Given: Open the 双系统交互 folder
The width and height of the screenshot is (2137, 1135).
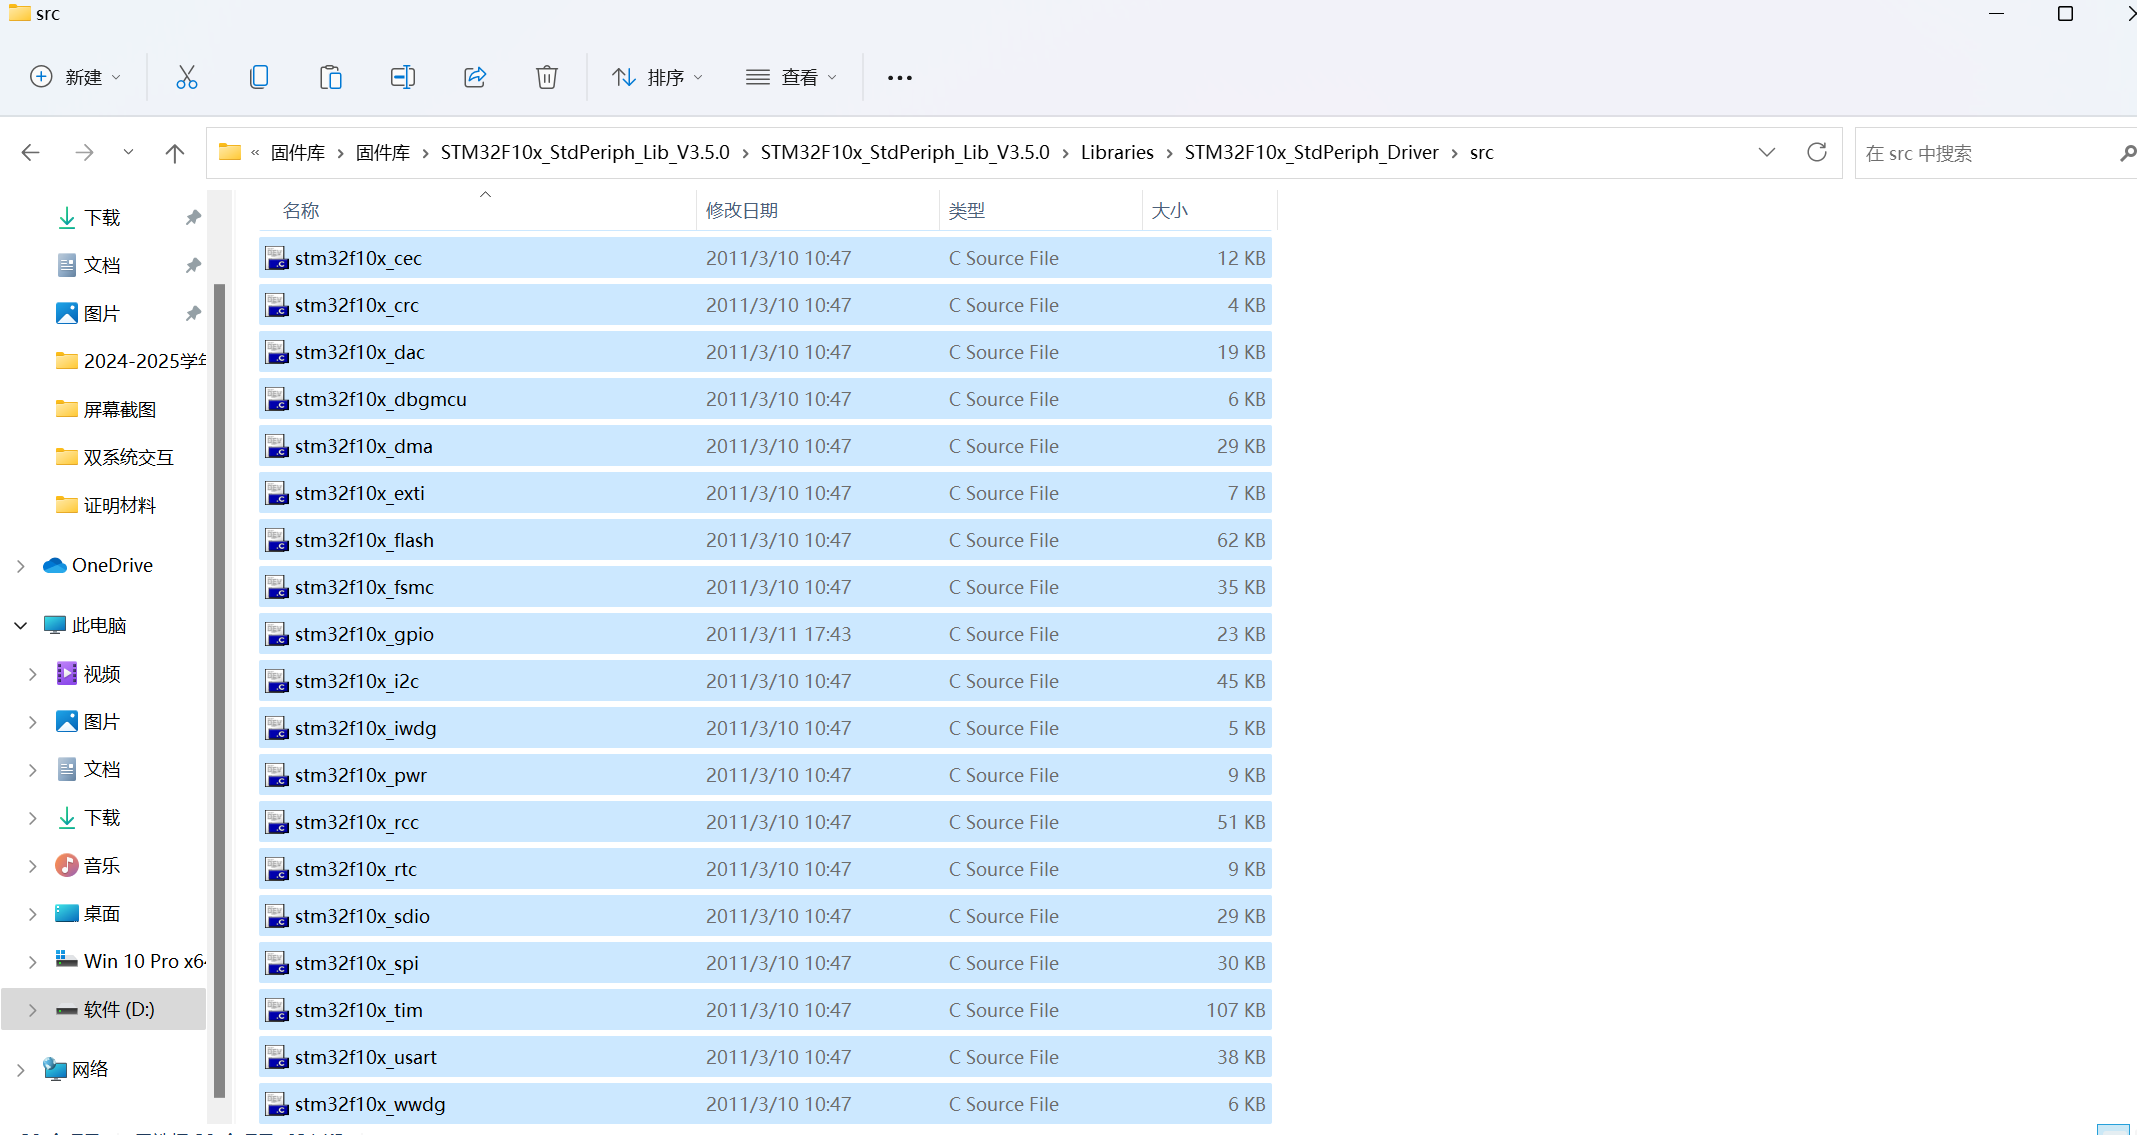Looking at the screenshot, I should [129, 458].
